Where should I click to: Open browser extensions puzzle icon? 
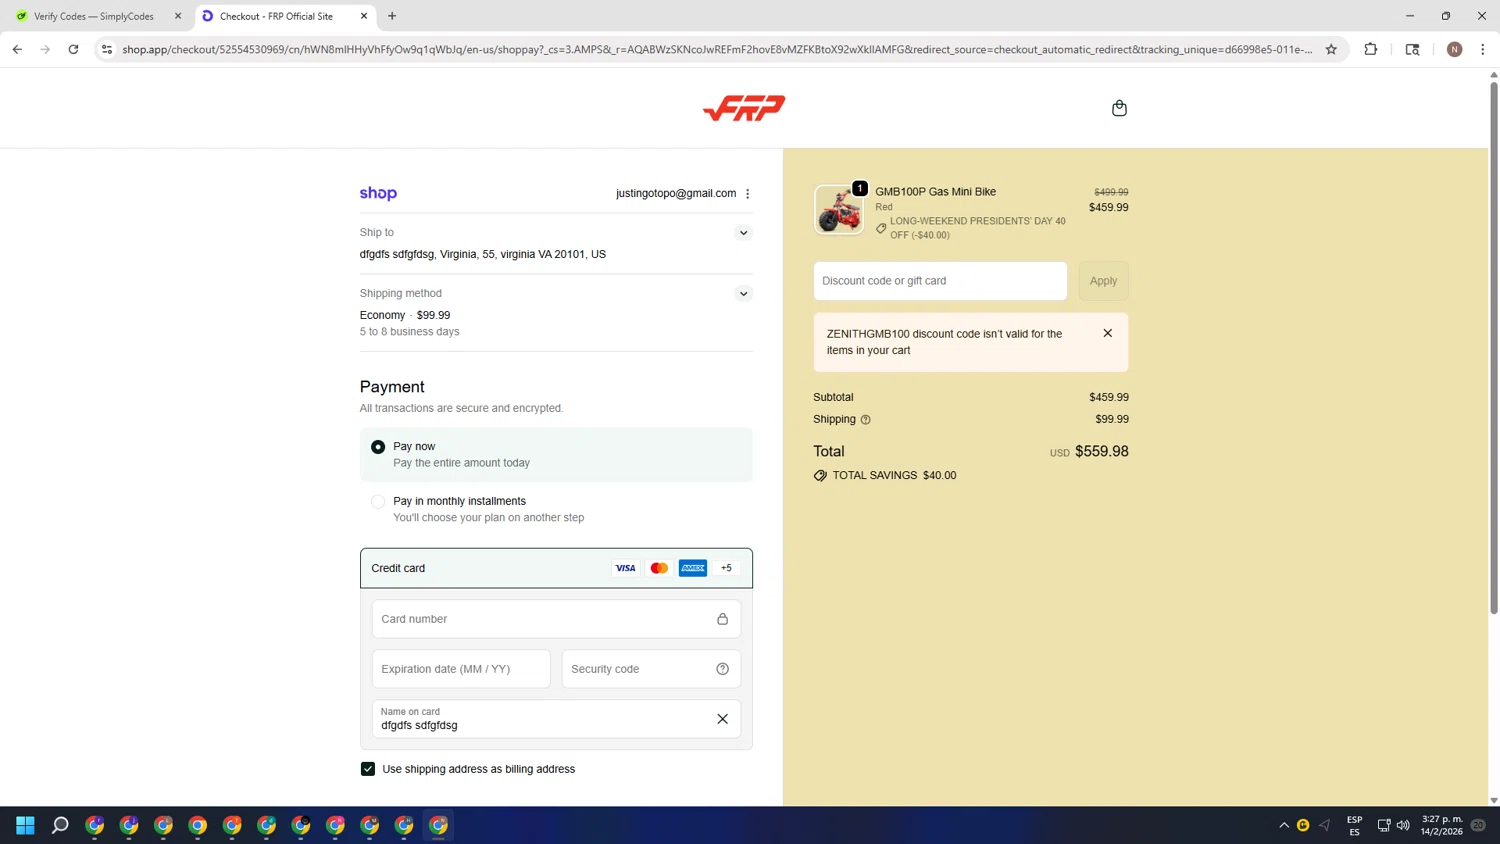(1370, 49)
